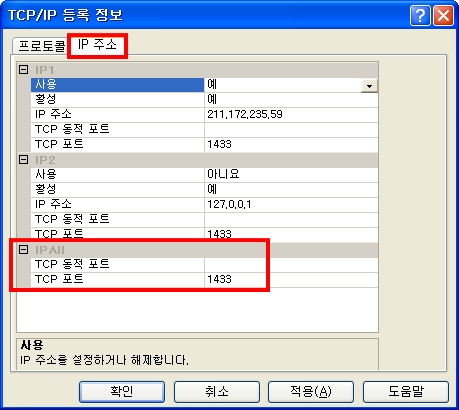Select IP1 활성 row value 예
This screenshot has width=459, height=410.
pos(291,100)
